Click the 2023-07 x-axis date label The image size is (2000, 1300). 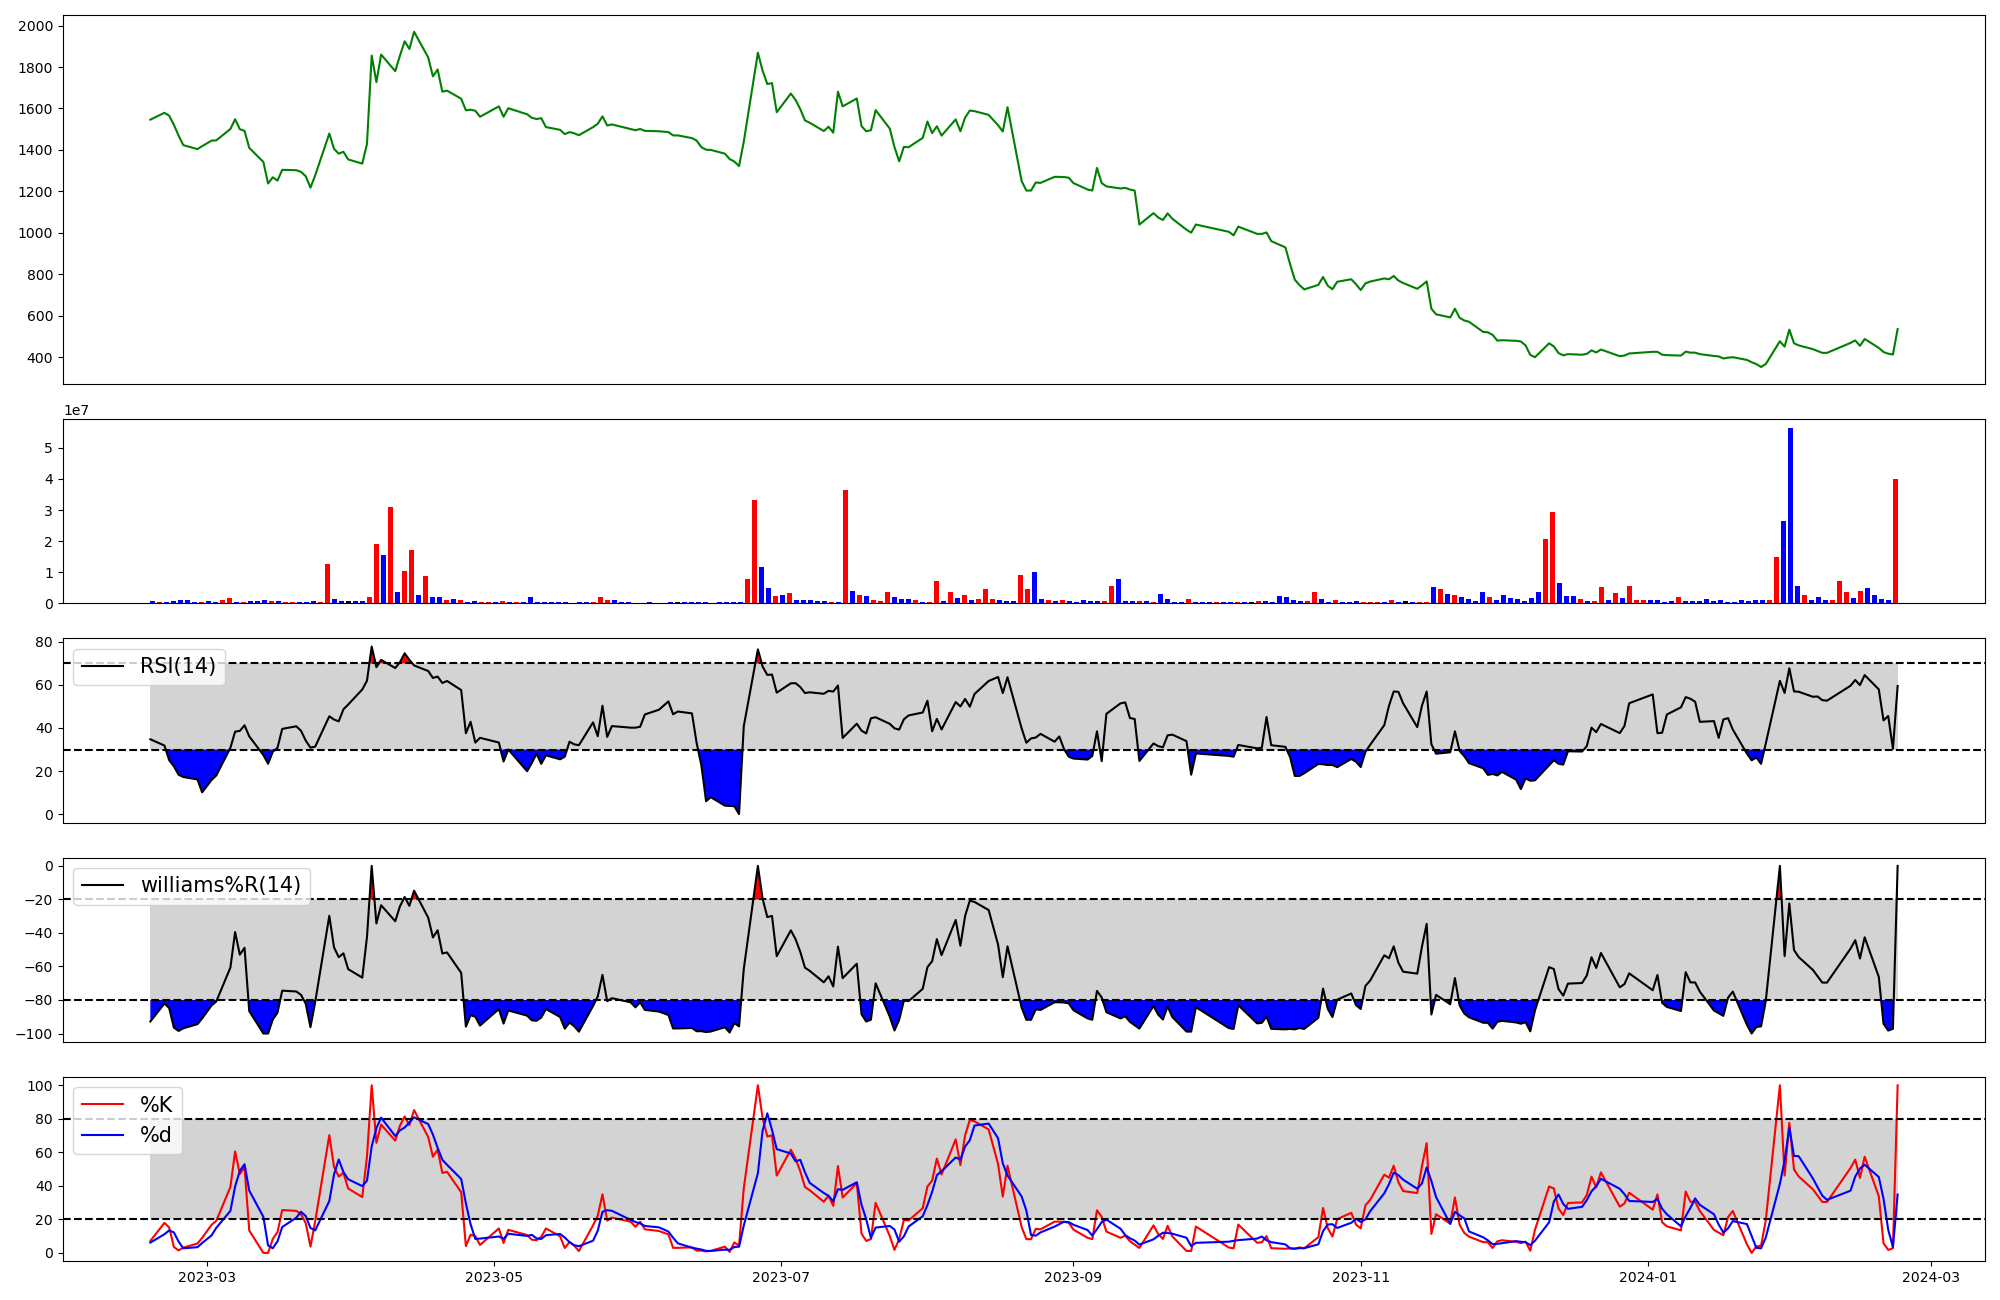tap(781, 1277)
